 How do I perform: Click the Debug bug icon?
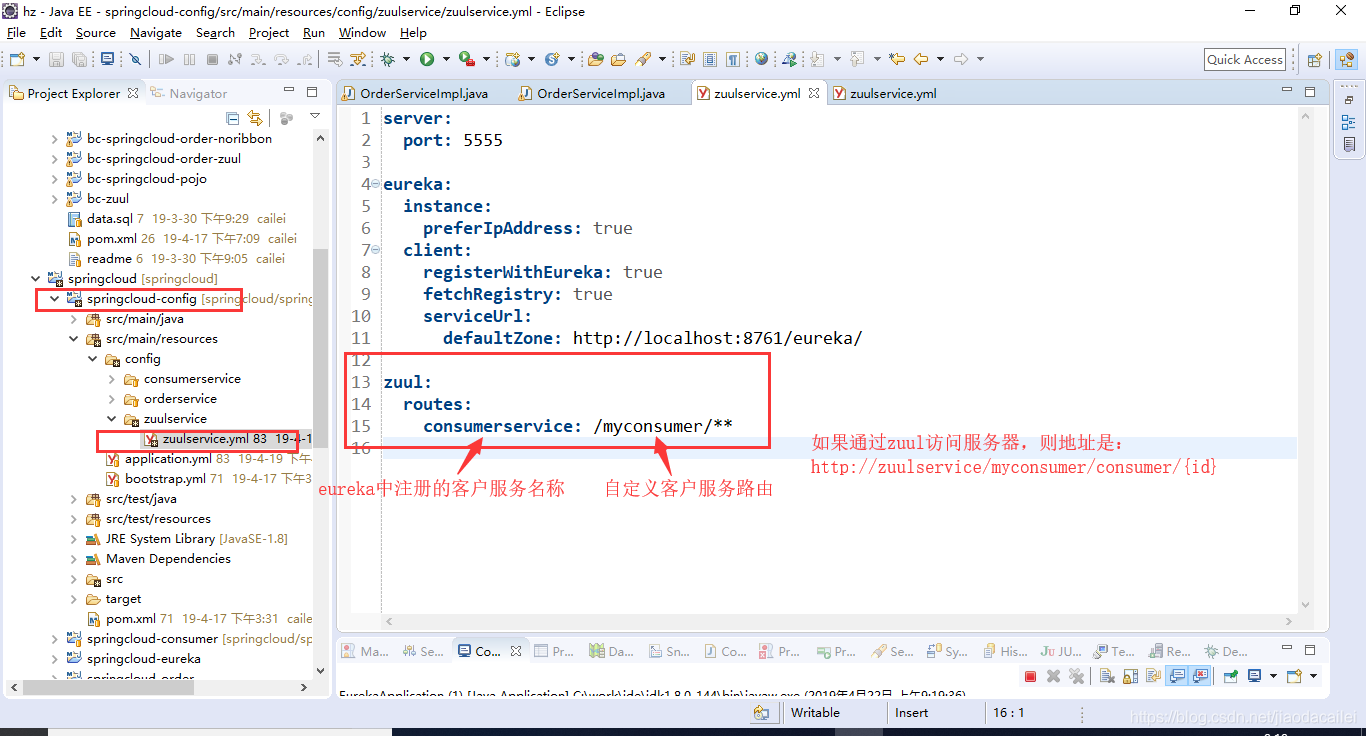[x=387, y=59]
